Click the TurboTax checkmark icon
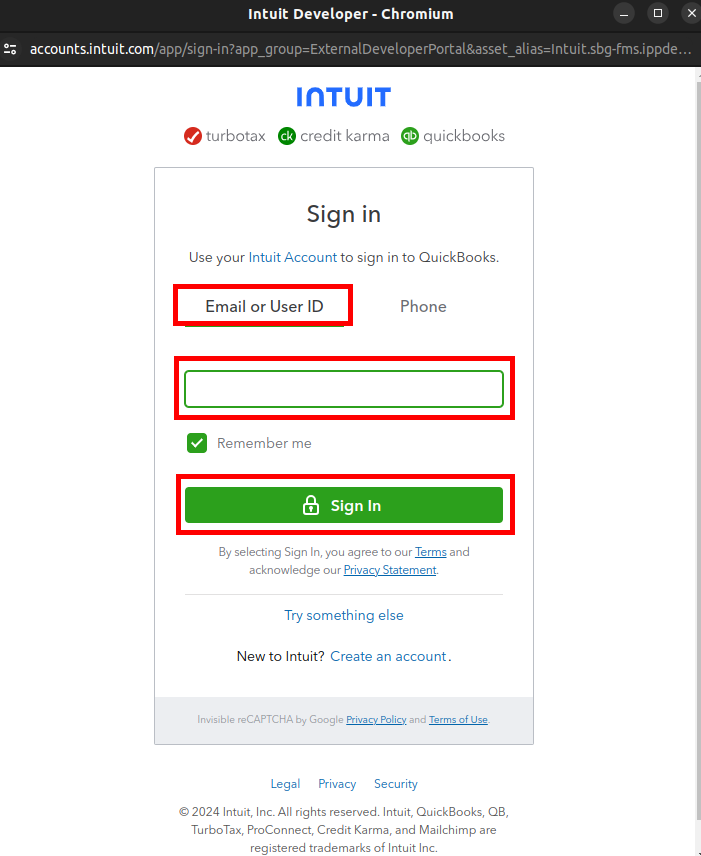This screenshot has height=856, width=701. point(193,136)
